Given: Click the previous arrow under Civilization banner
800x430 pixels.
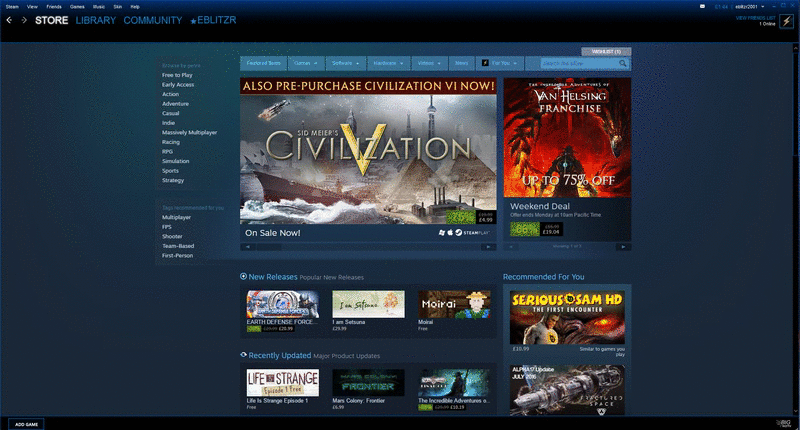Looking at the screenshot, I should pos(247,247).
